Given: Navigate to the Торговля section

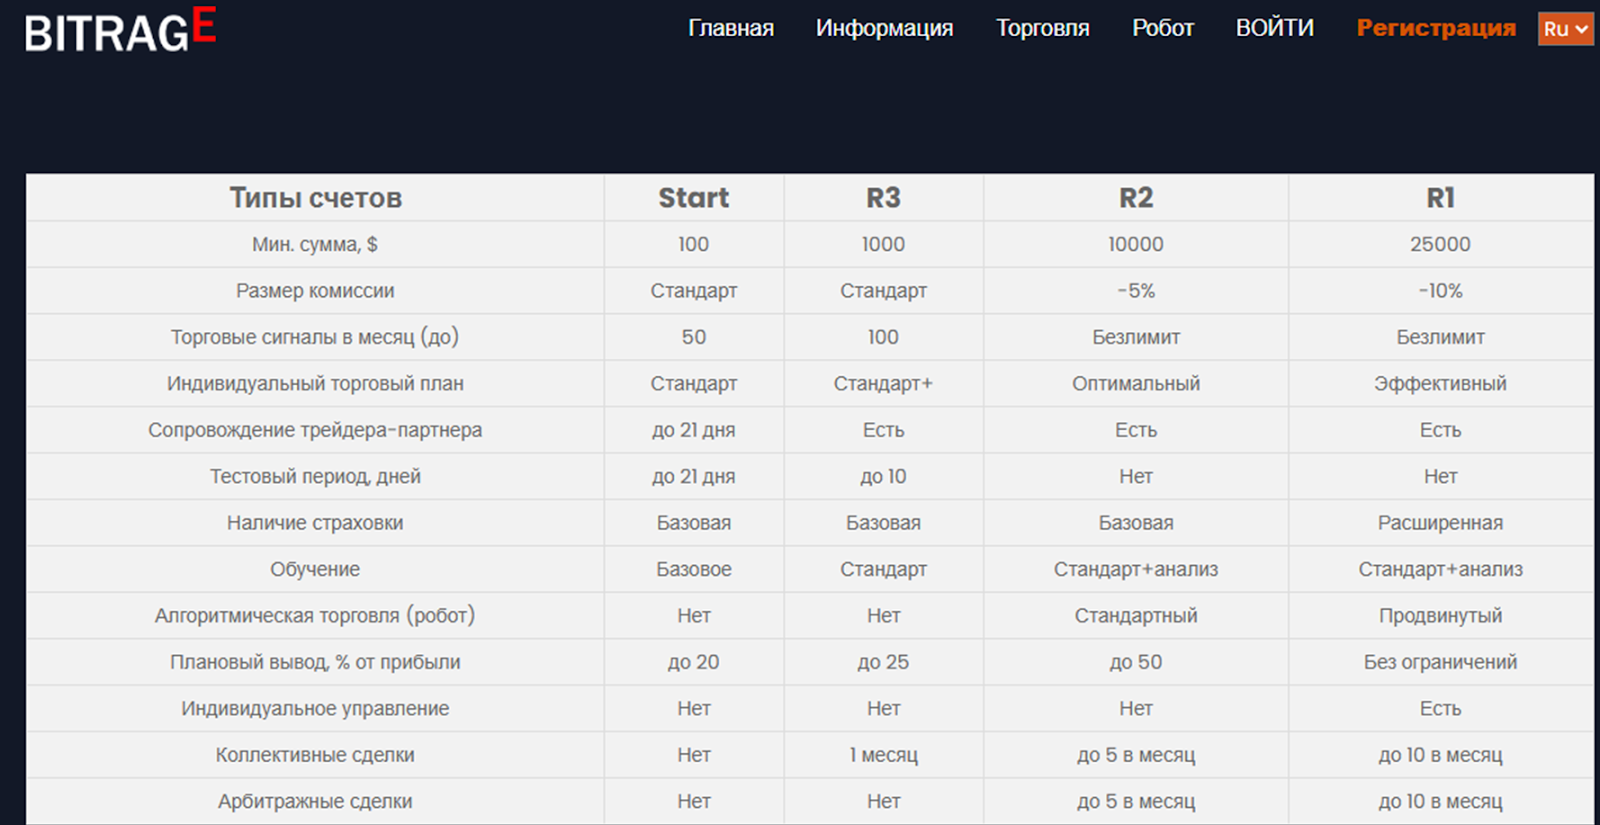Looking at the screenshot, I should 1042,28.
